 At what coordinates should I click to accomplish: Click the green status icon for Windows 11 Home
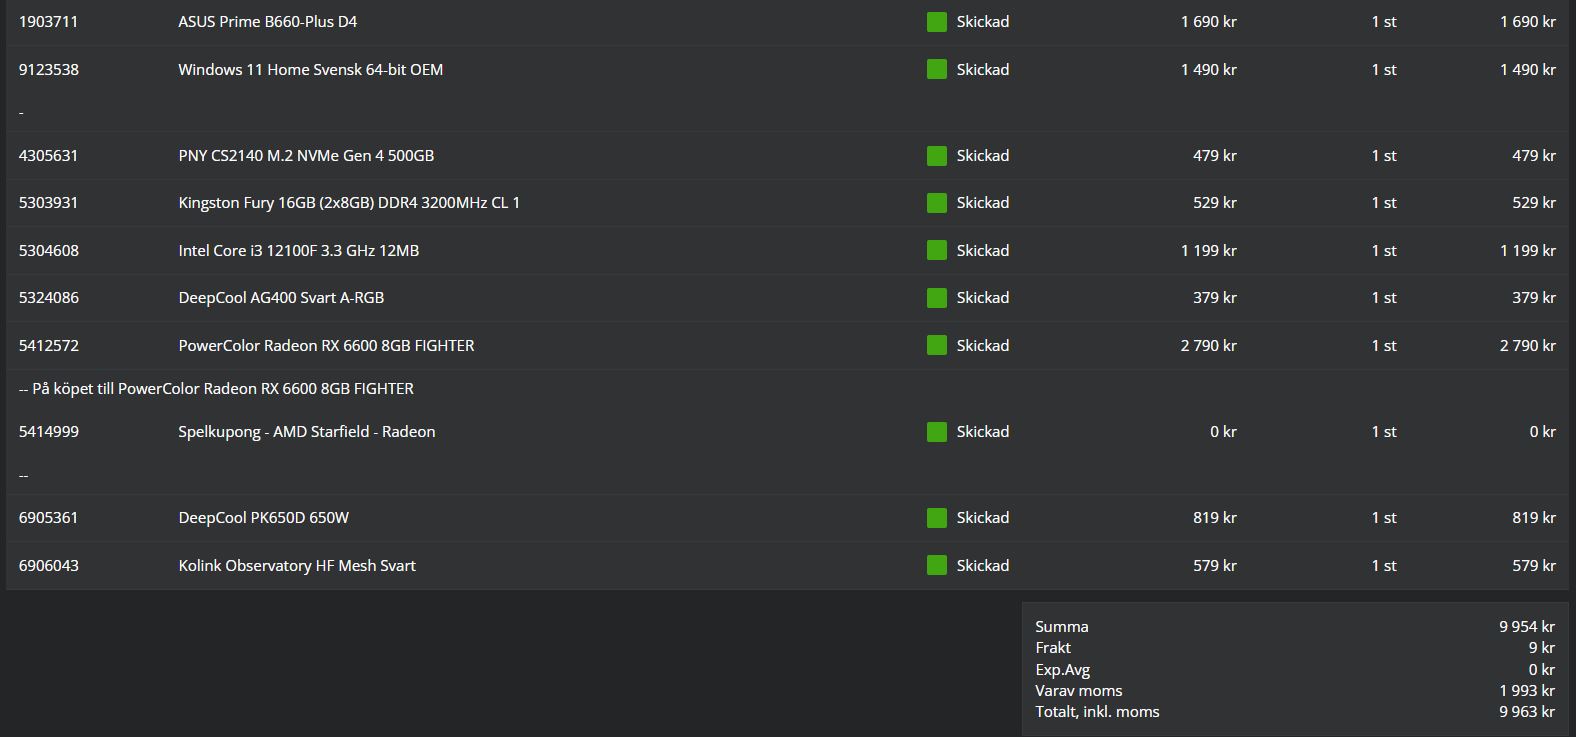pos(937,69)
